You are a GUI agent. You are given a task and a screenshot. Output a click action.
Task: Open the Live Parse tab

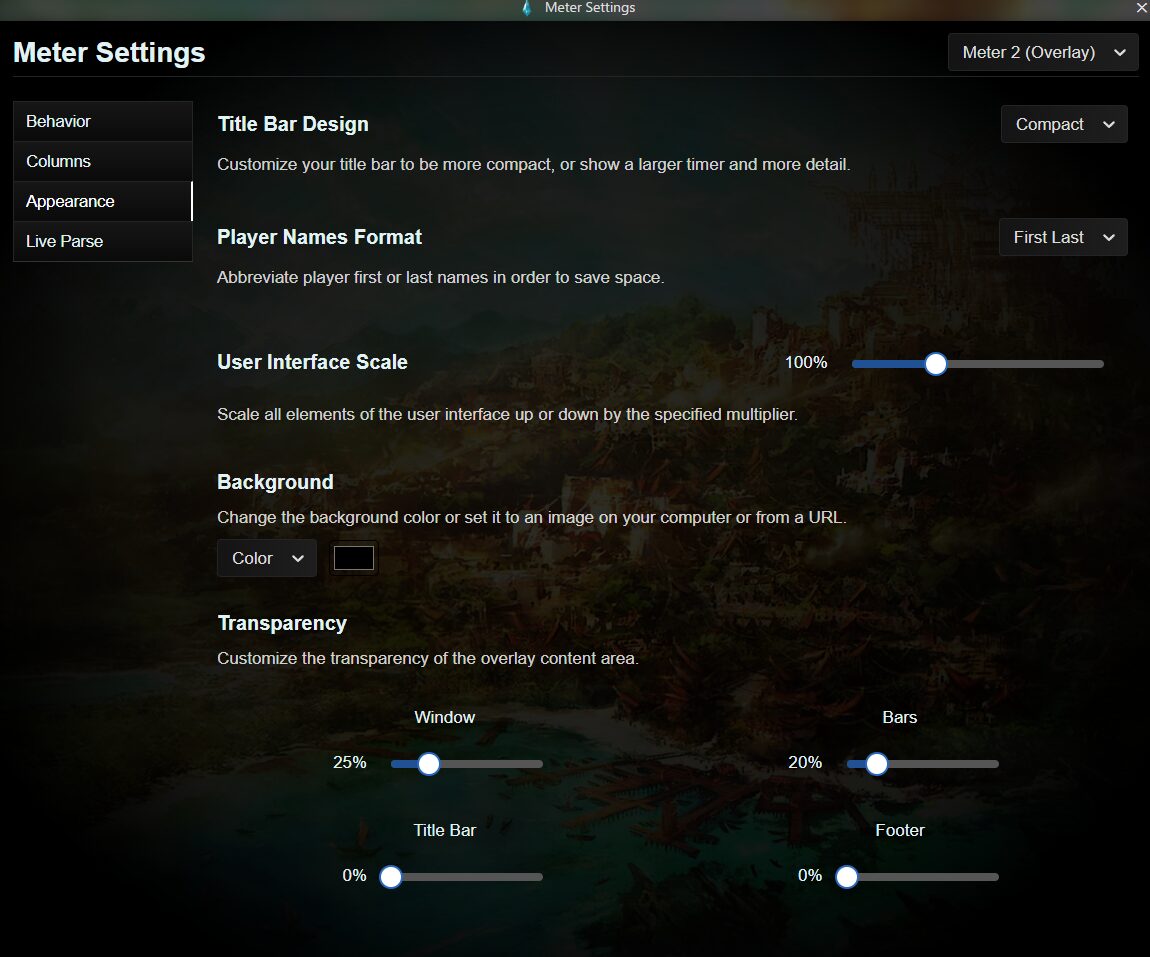pyautogui.click(x=102, y=241)
